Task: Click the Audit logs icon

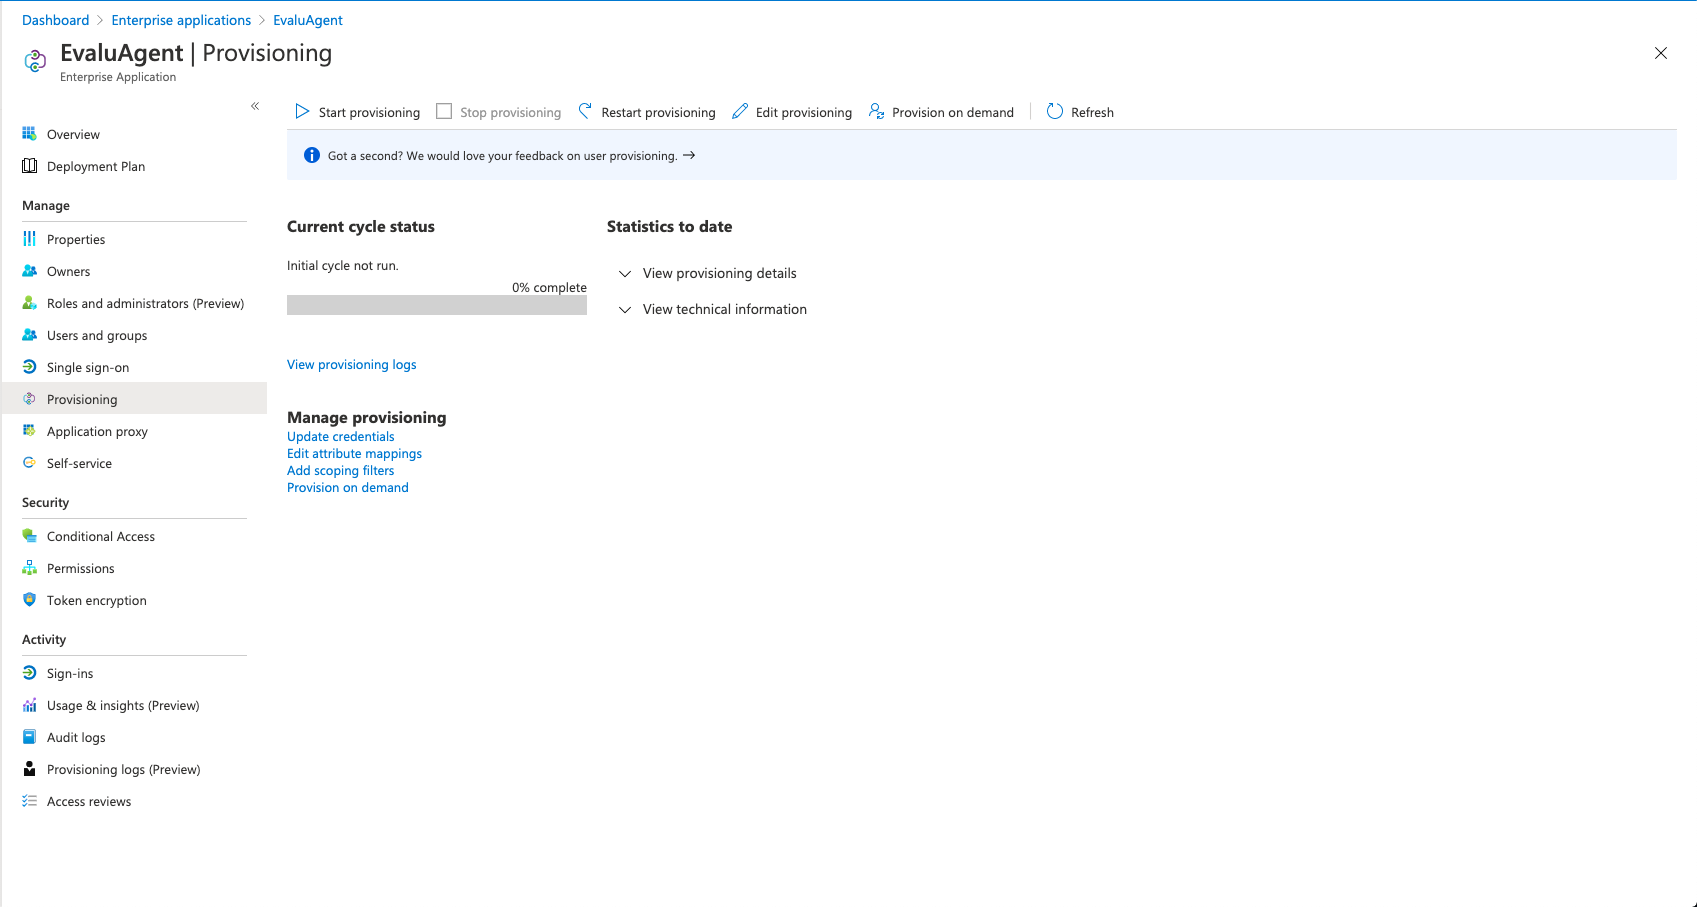Action: click(30, 737)
